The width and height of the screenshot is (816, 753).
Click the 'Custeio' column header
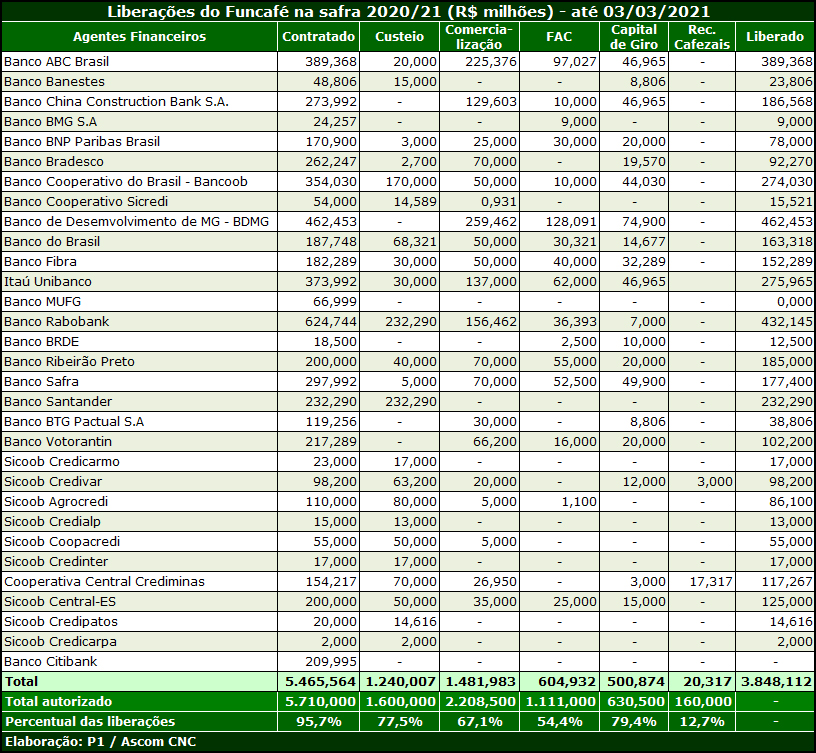point(400,36)
